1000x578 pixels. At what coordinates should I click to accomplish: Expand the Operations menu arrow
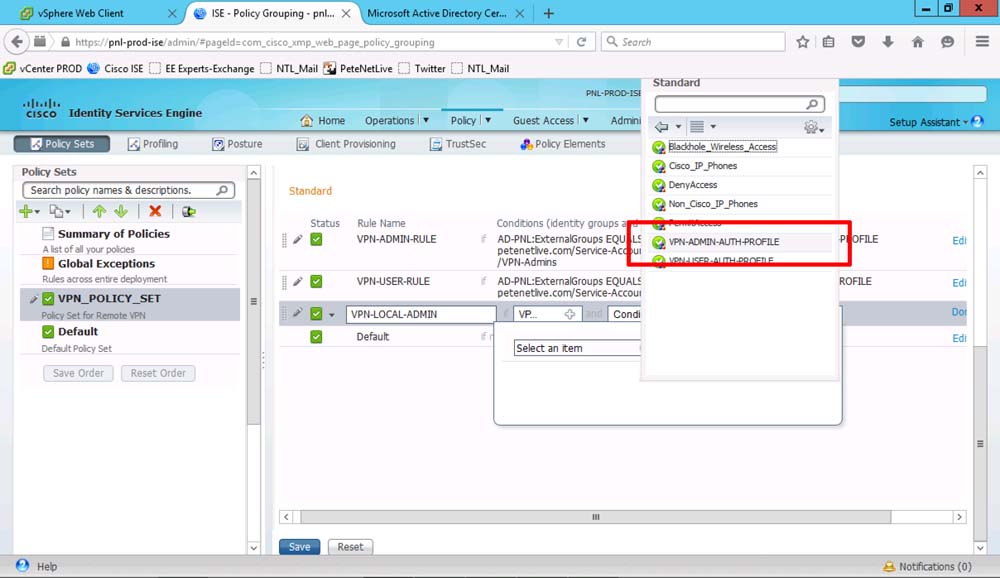point(426,120)
